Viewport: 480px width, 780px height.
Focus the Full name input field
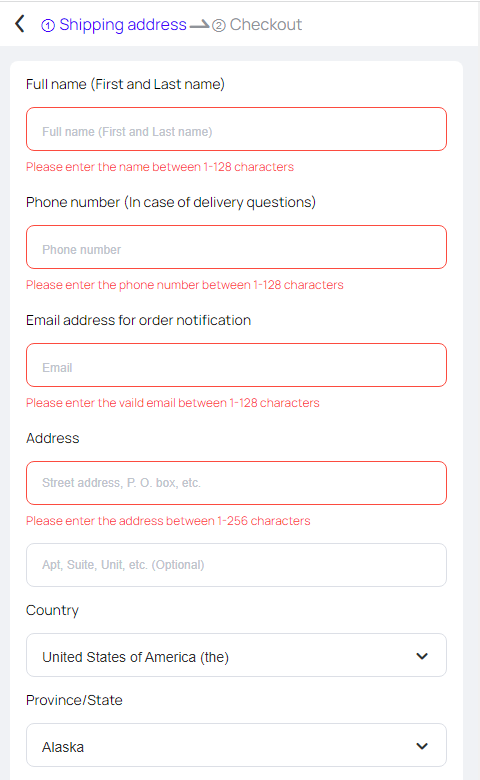tap(236, 129)
